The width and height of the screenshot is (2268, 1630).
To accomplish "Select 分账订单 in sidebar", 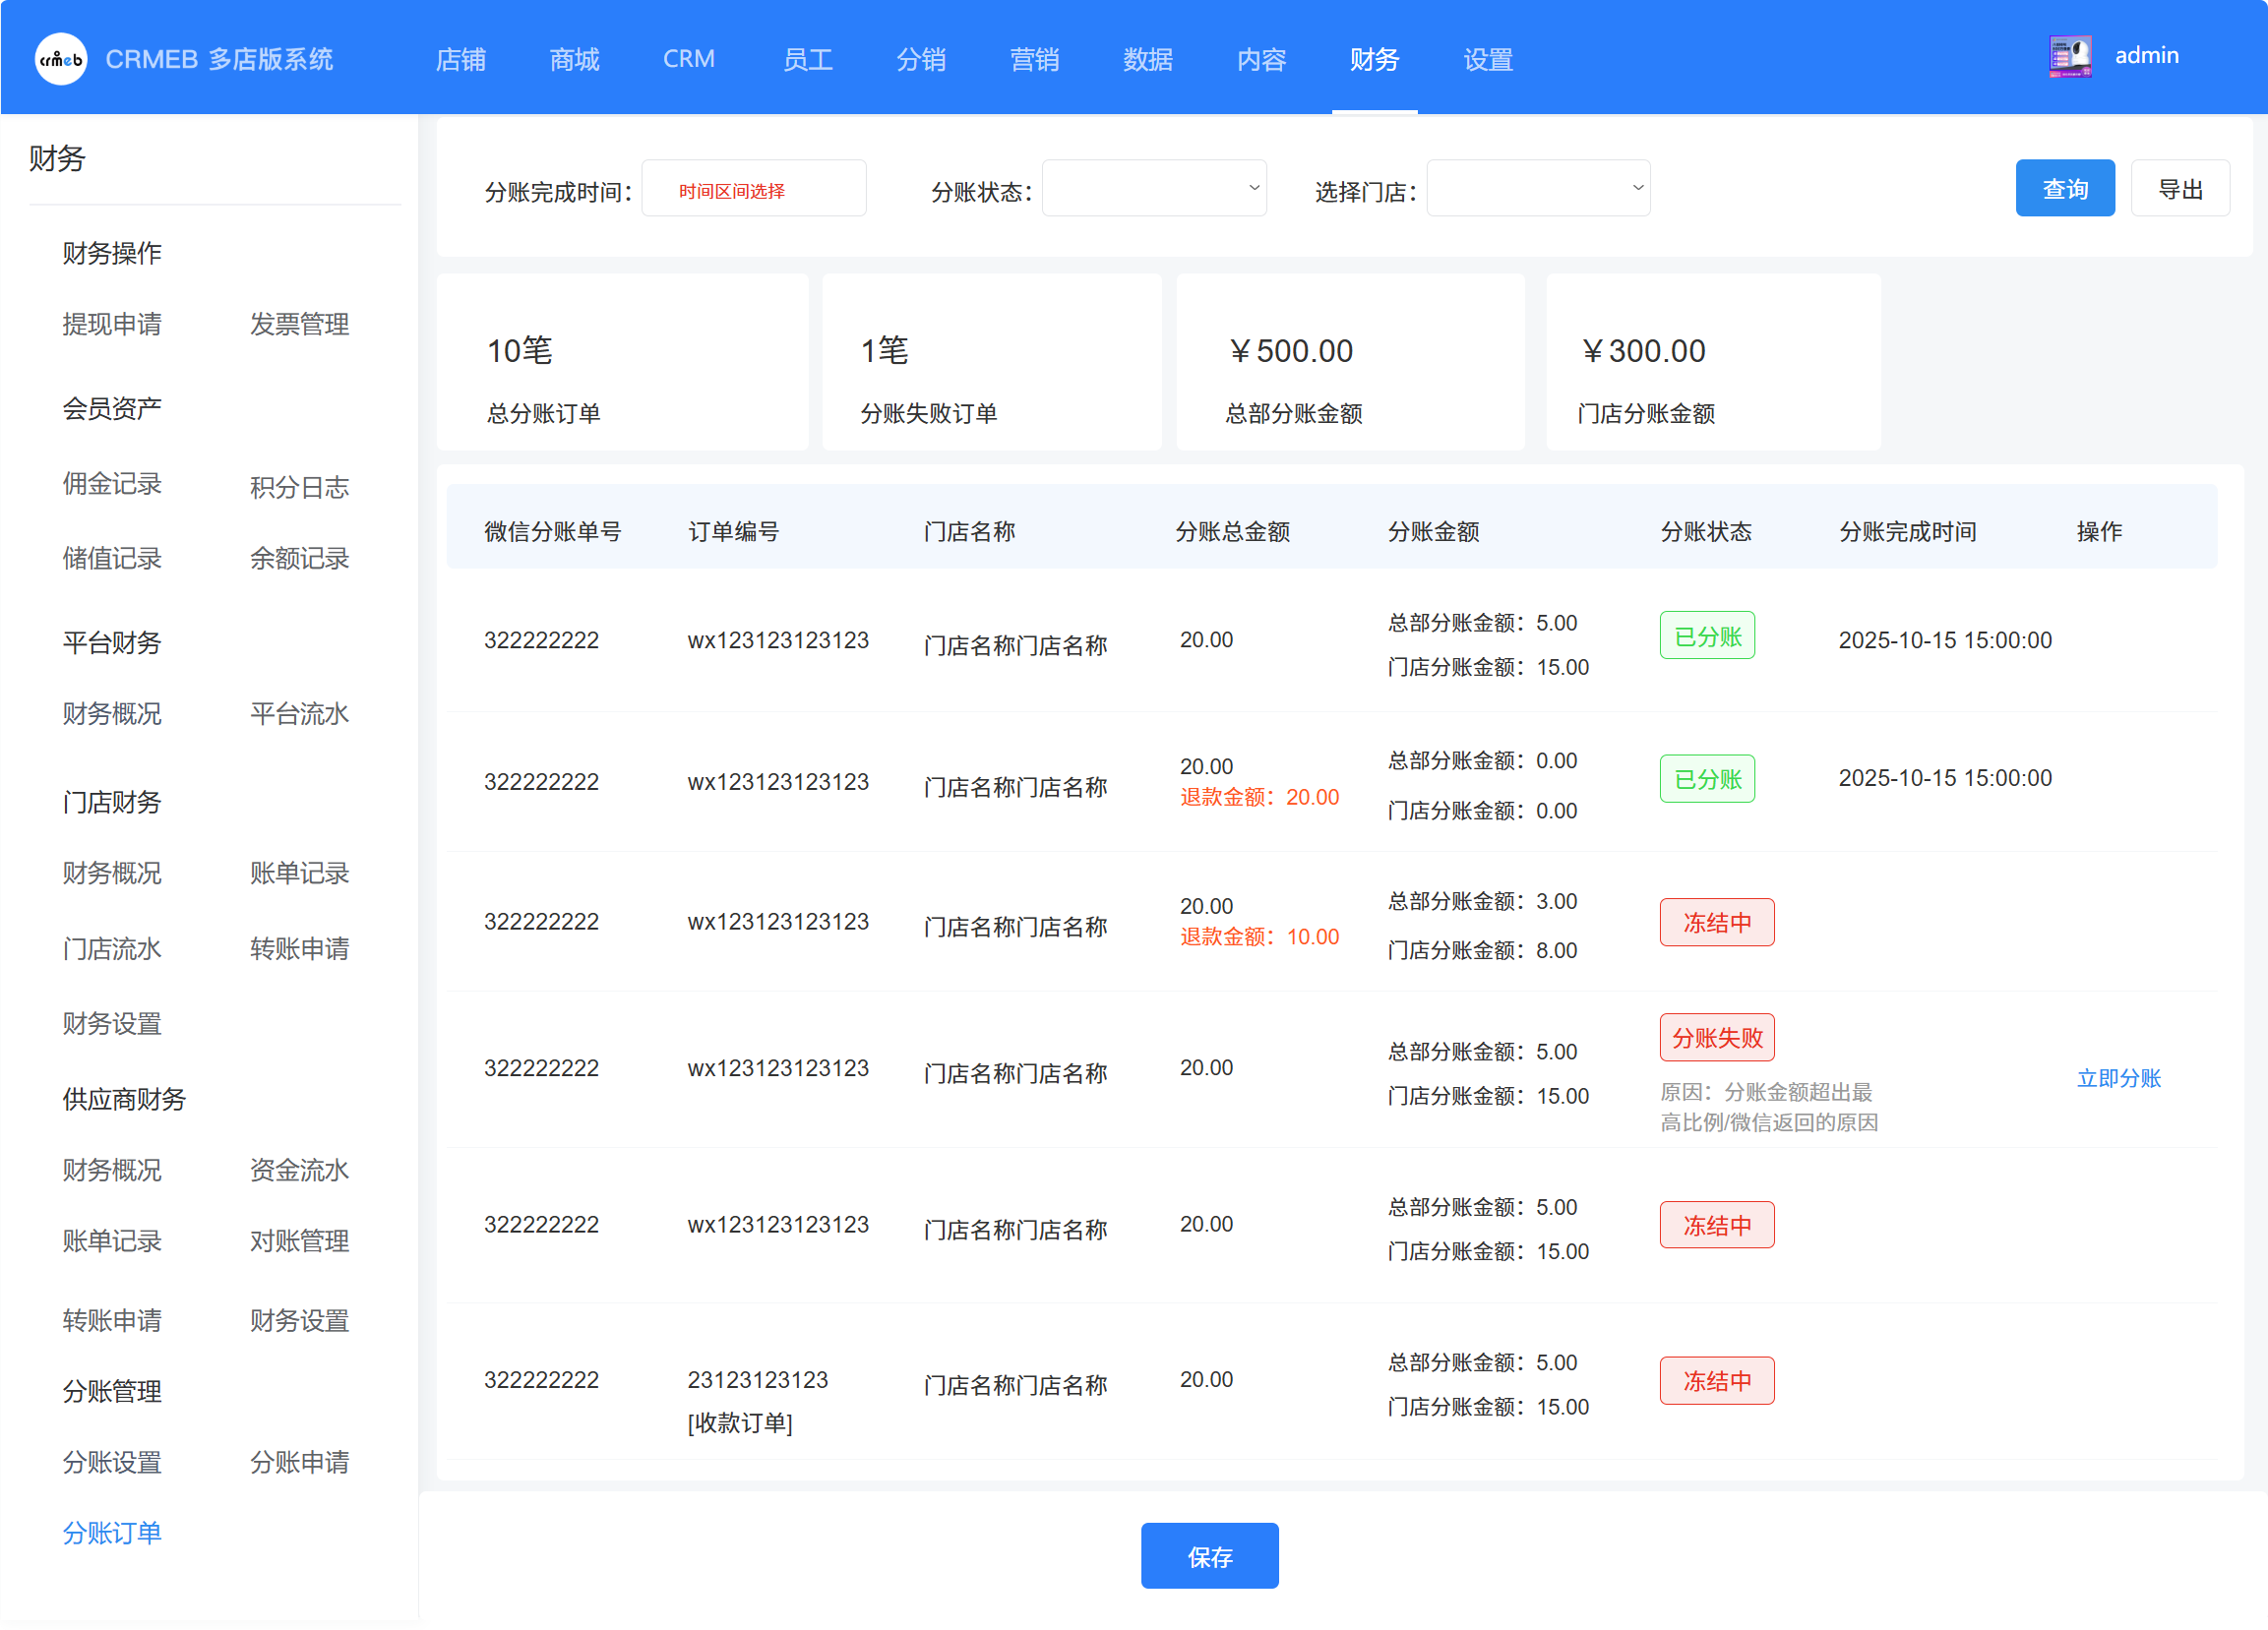I will [112, 1532].
